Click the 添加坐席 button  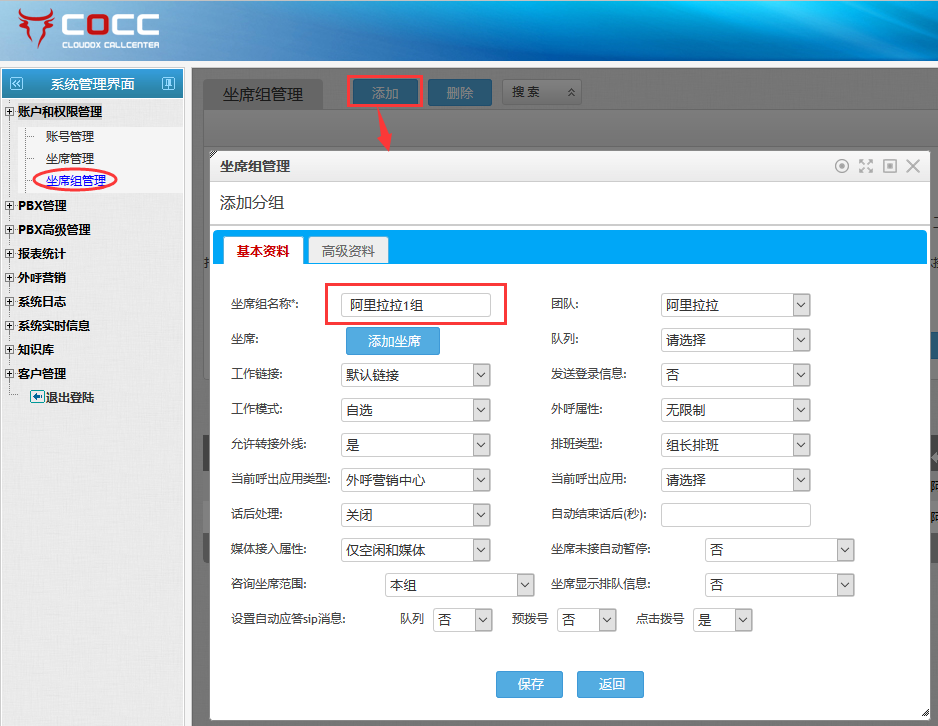coord(393,341)
